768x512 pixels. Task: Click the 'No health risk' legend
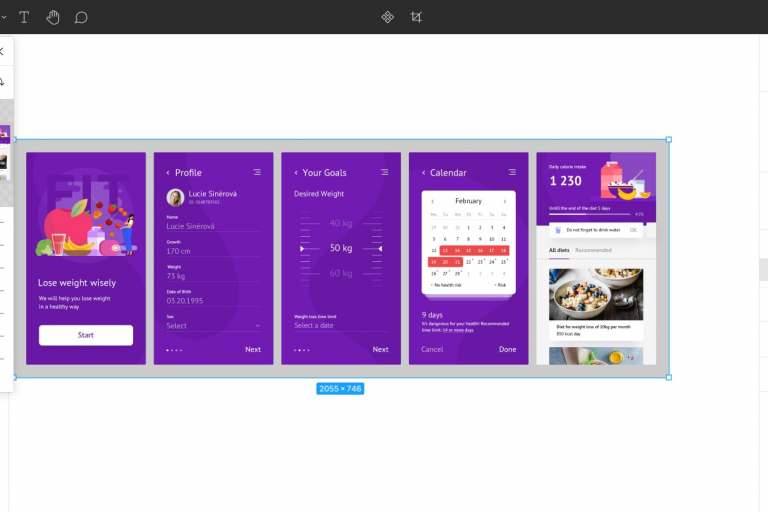coord(447,285)
